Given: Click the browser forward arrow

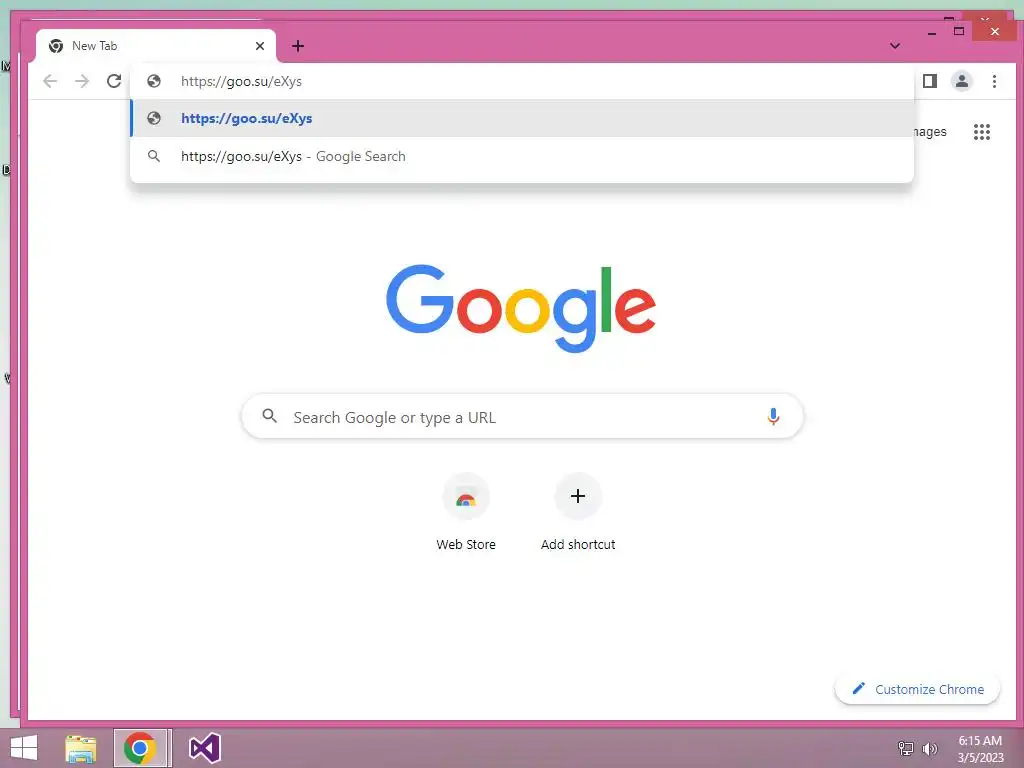Looking at the screenshot, I should 82,81.
